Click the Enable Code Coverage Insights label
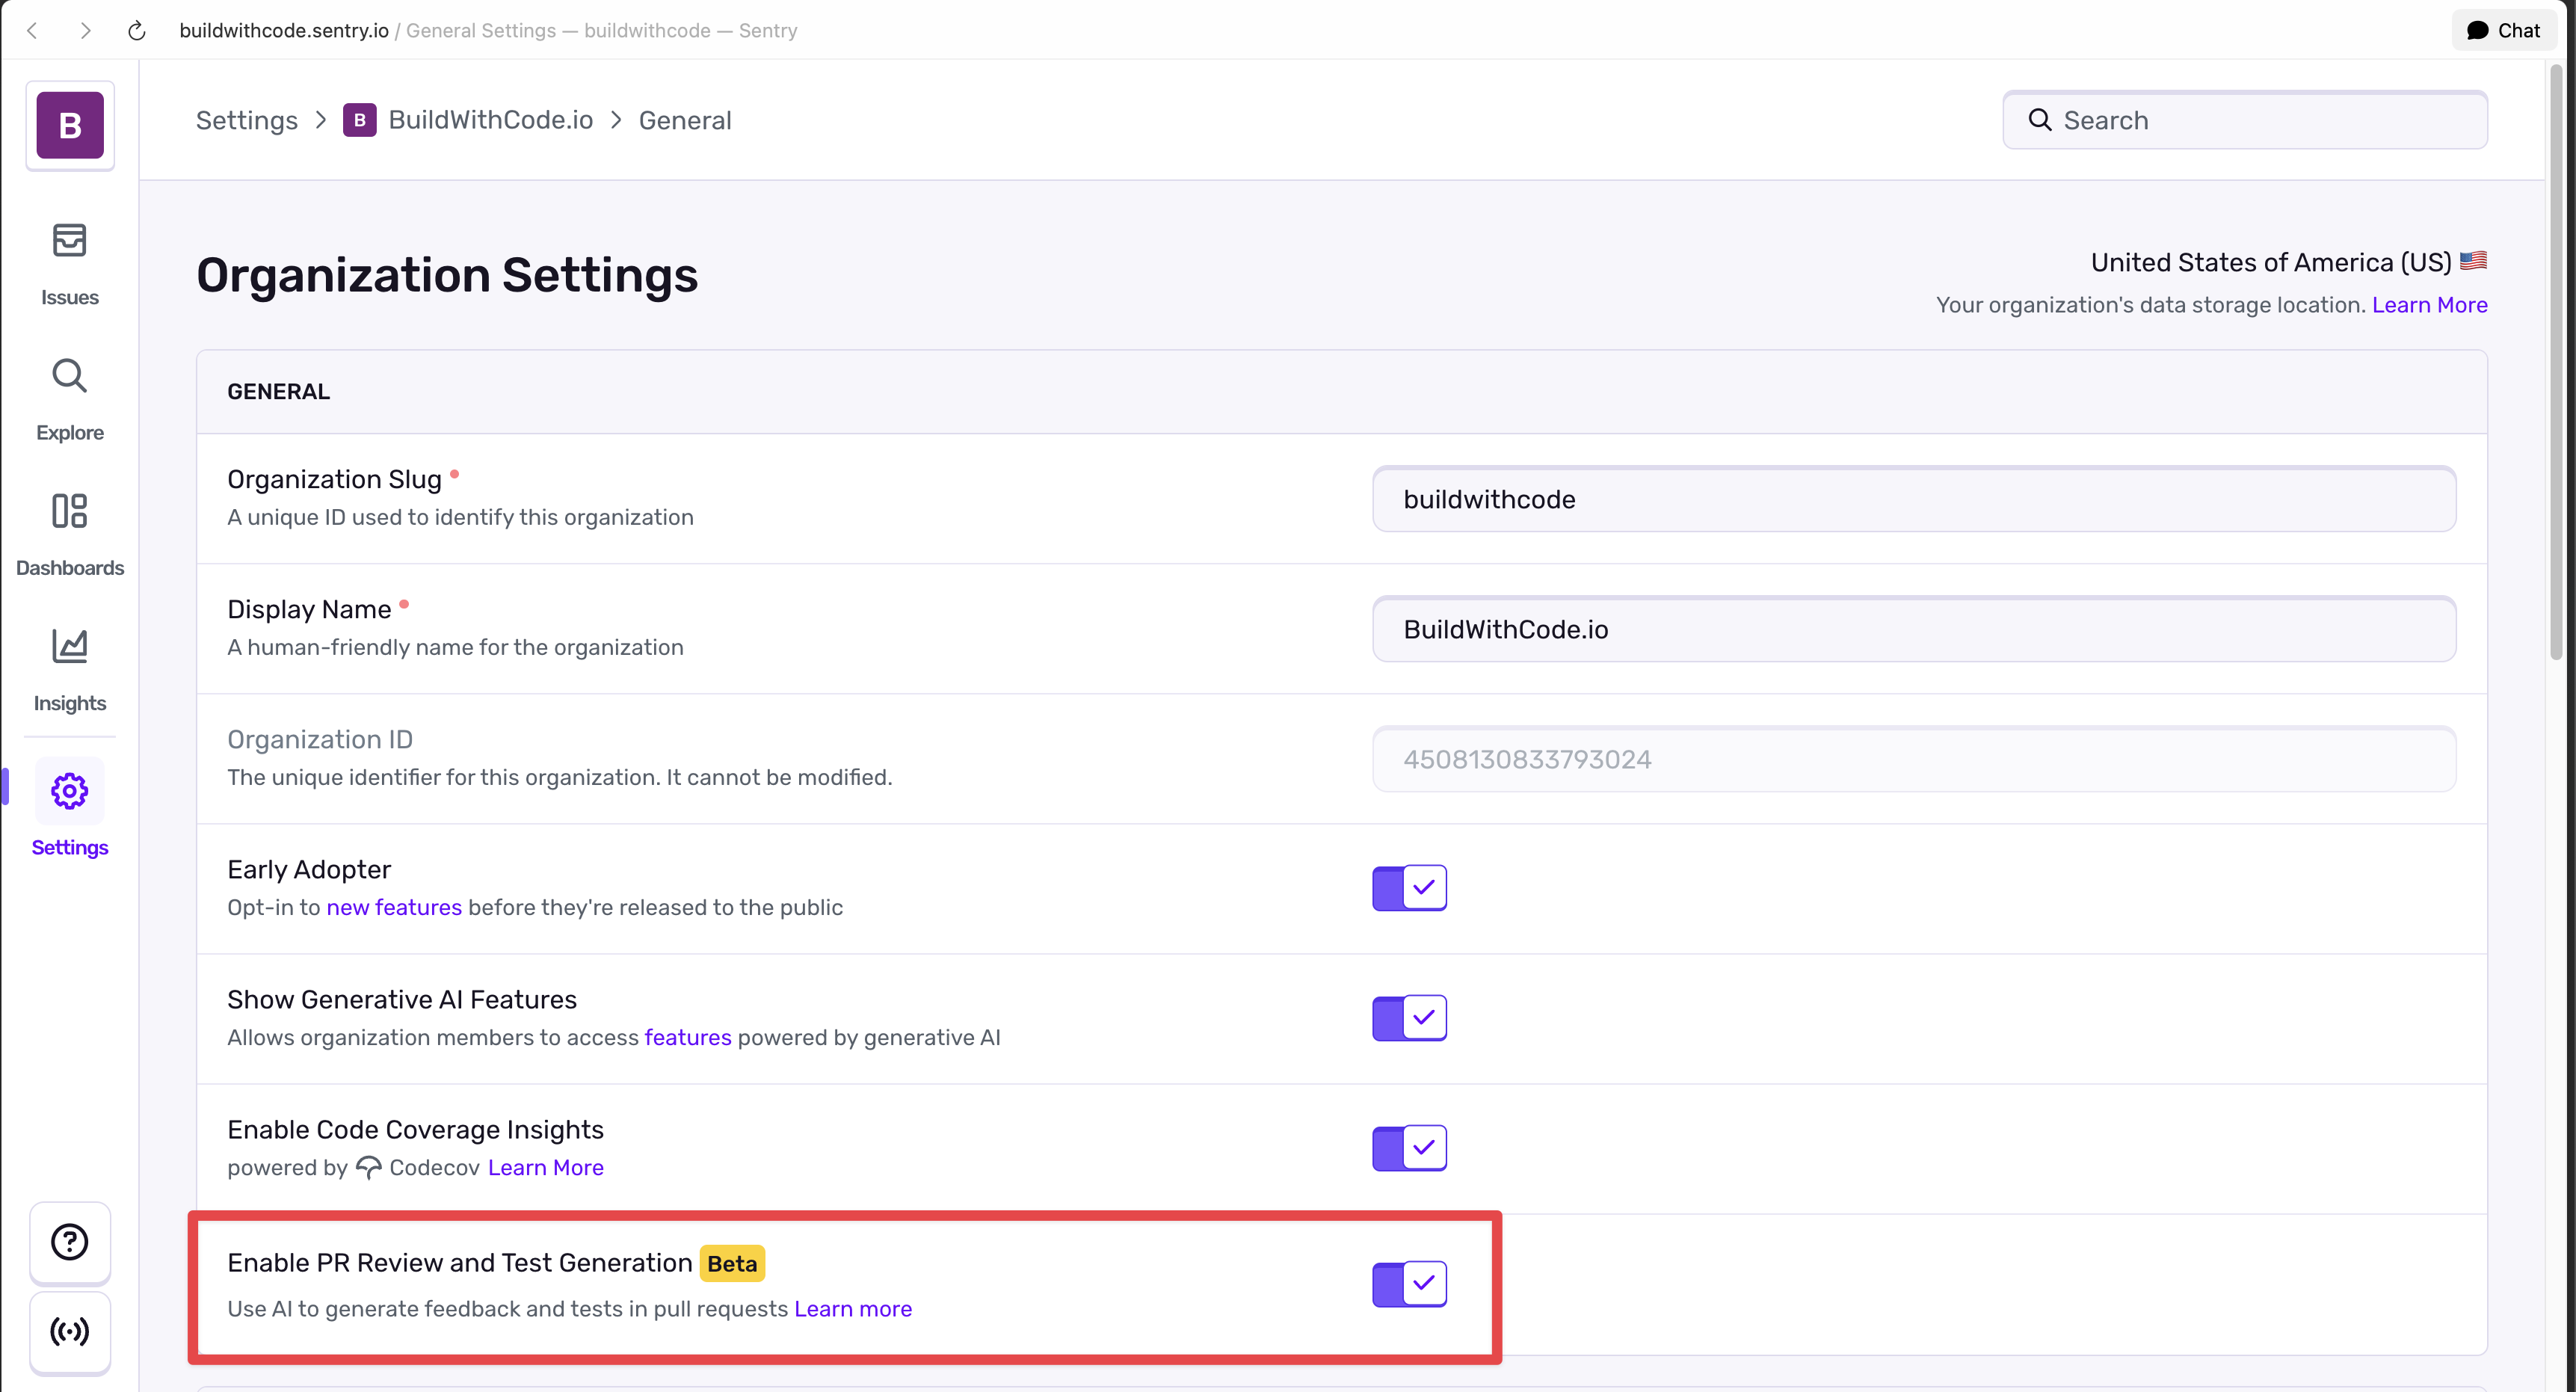2576x1392 pixels. tap(415, 1129)
